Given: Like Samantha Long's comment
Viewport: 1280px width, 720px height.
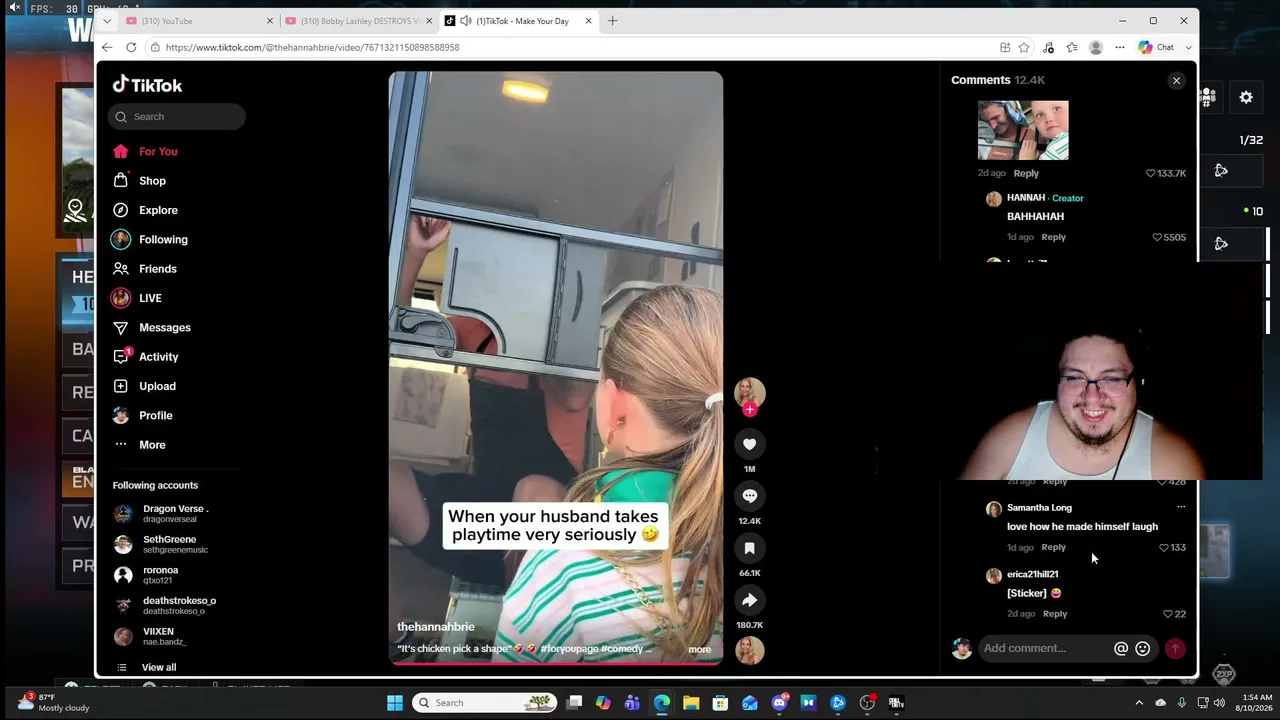Looking at the screenshot, I should click(1164, 548).
